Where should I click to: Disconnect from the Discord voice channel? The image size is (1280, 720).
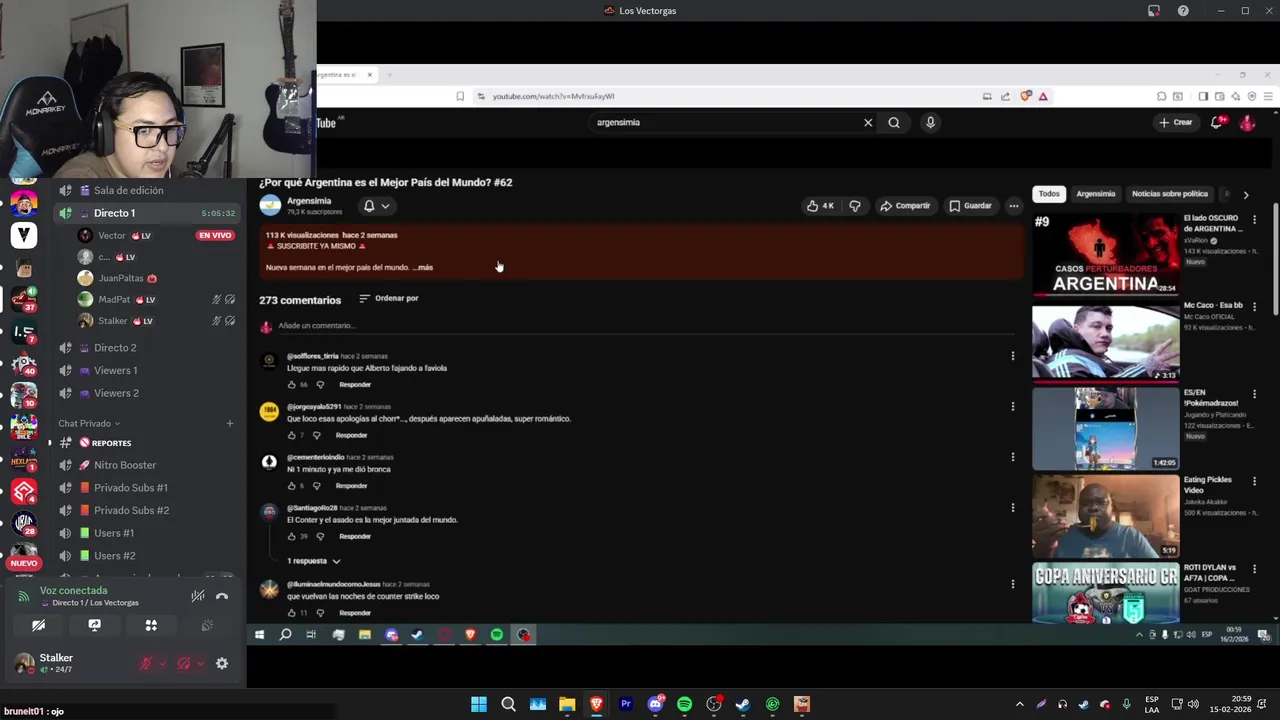coord(222,596)
